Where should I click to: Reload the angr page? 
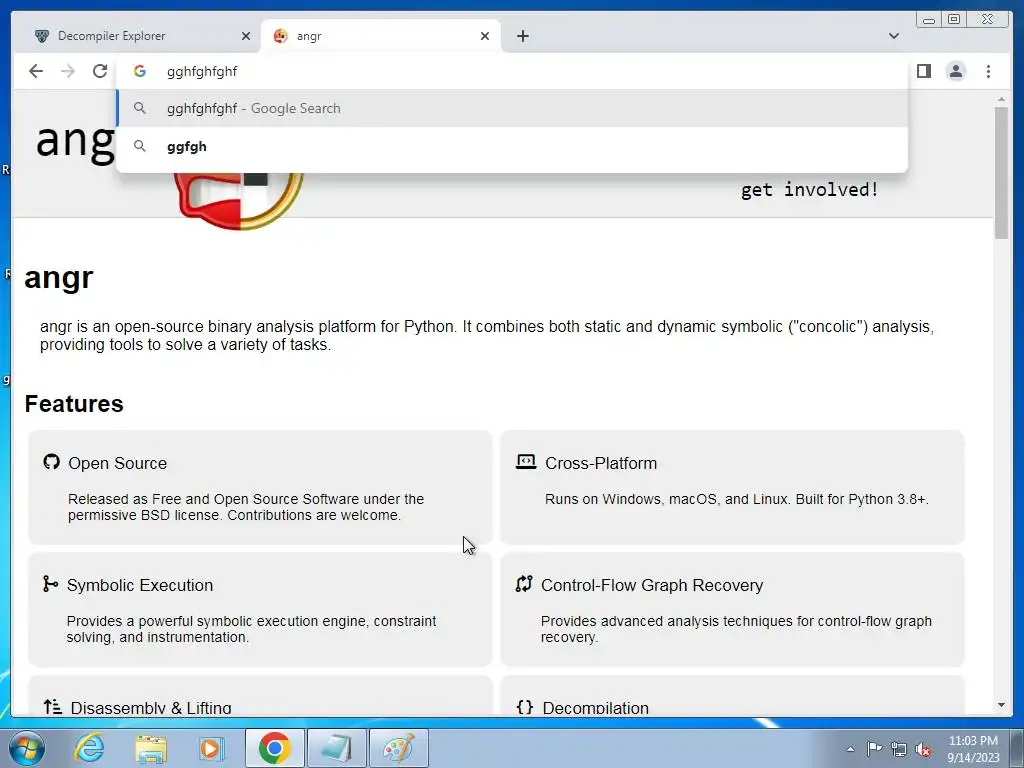click(100, 71)
